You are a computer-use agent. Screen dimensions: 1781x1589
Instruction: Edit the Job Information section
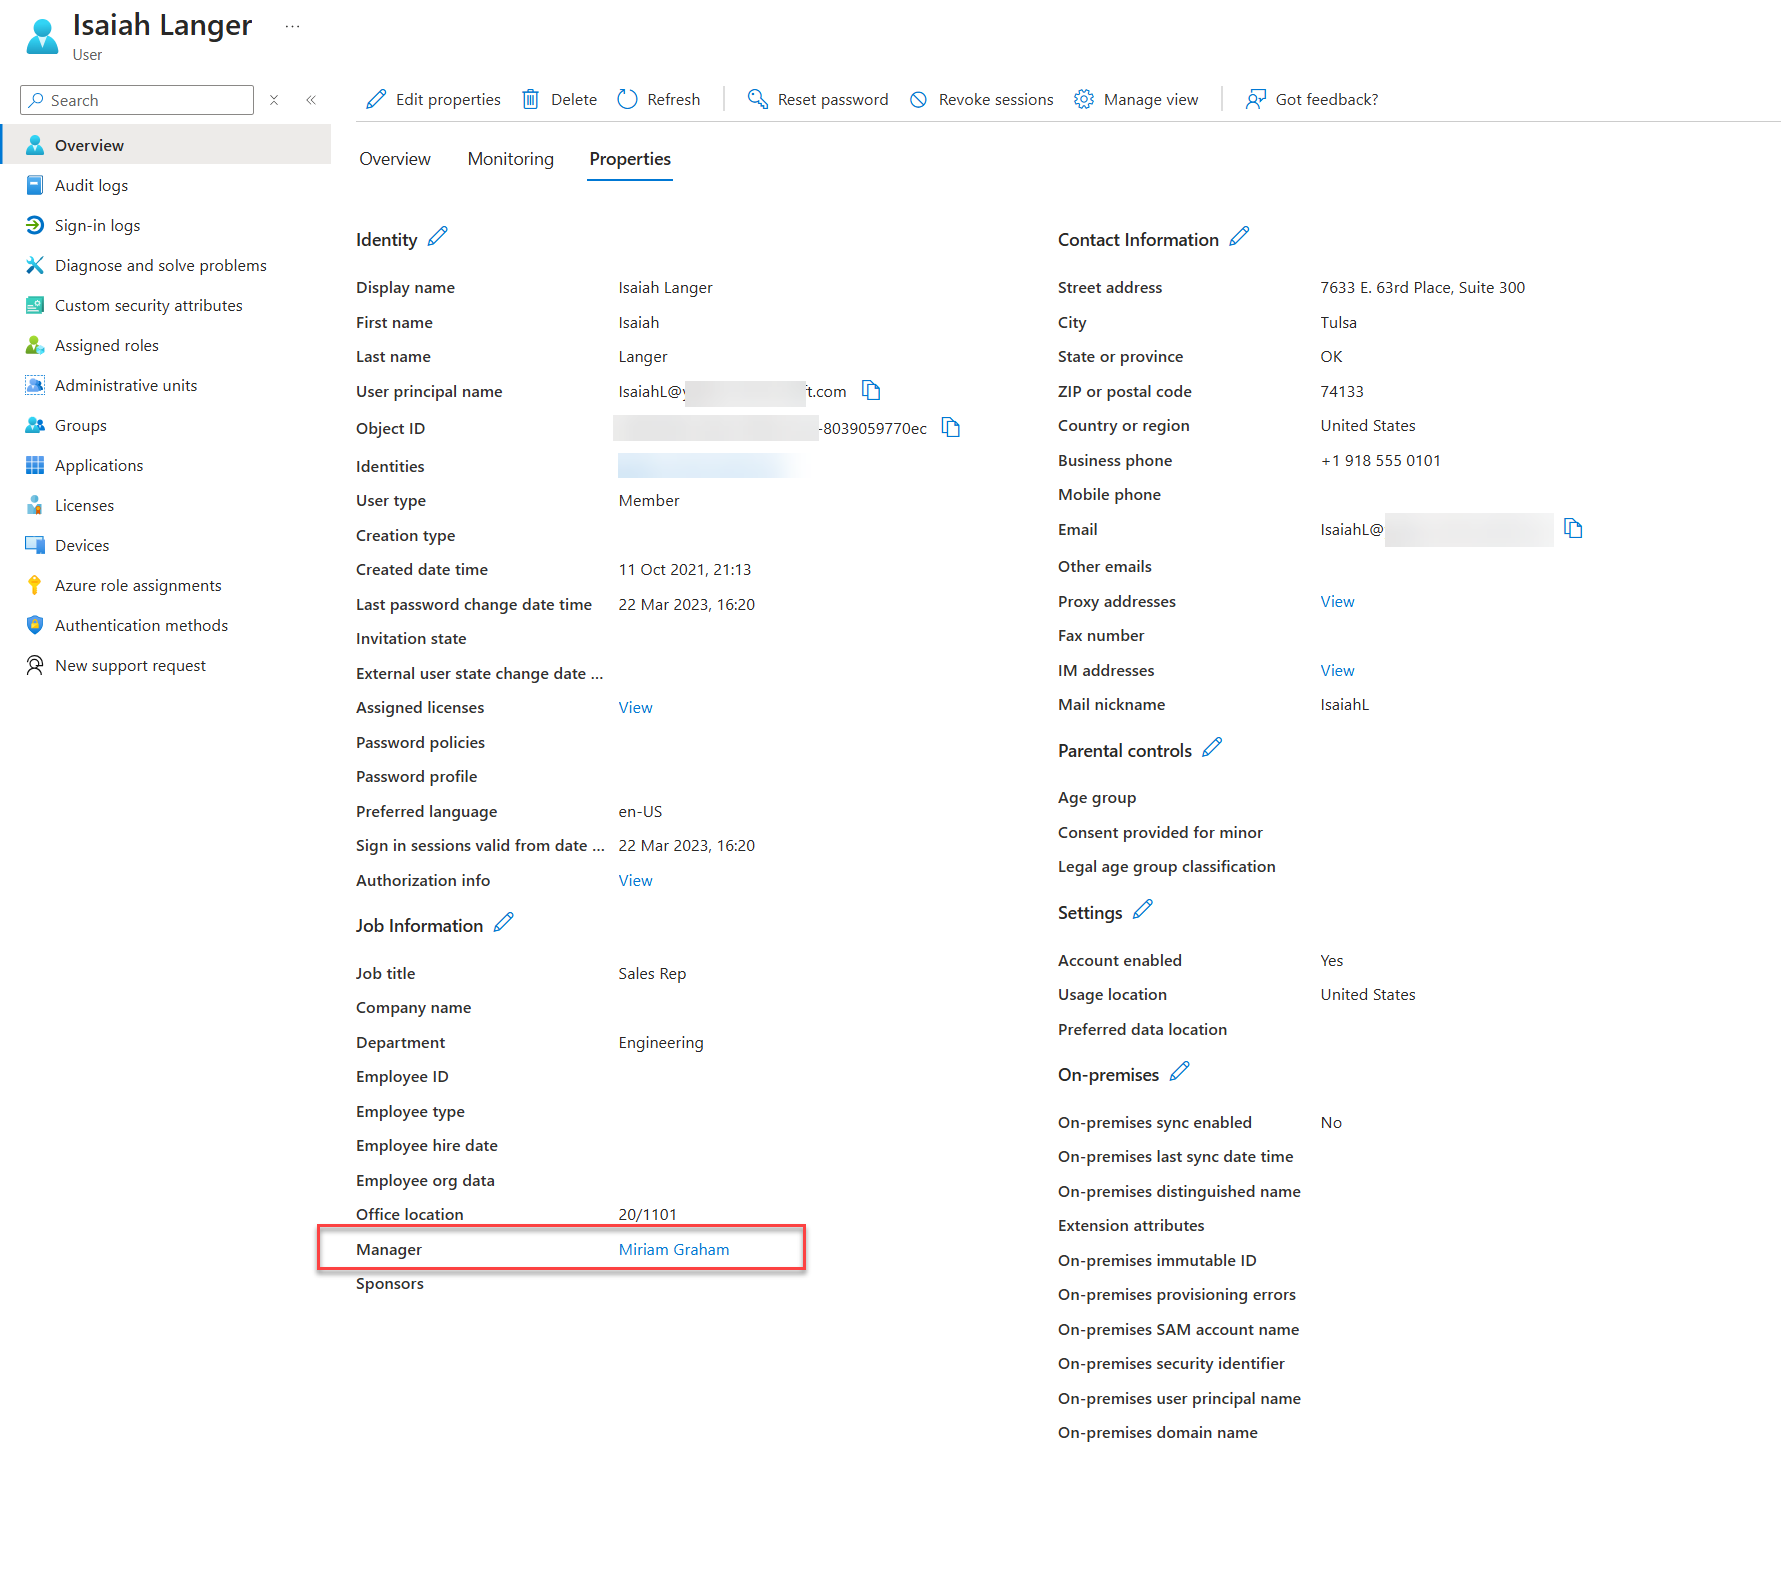505,922
